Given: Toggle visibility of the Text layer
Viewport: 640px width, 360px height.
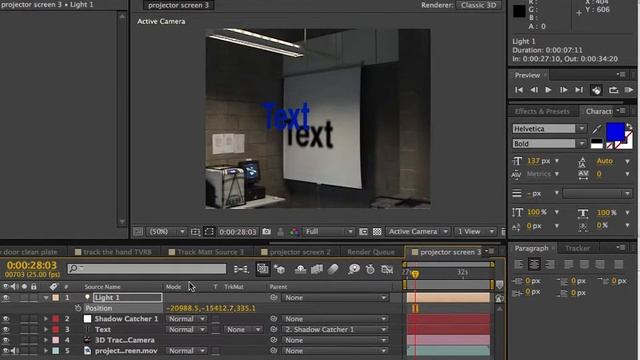Looking at the screenshot, I should click(x=6, y=329).
